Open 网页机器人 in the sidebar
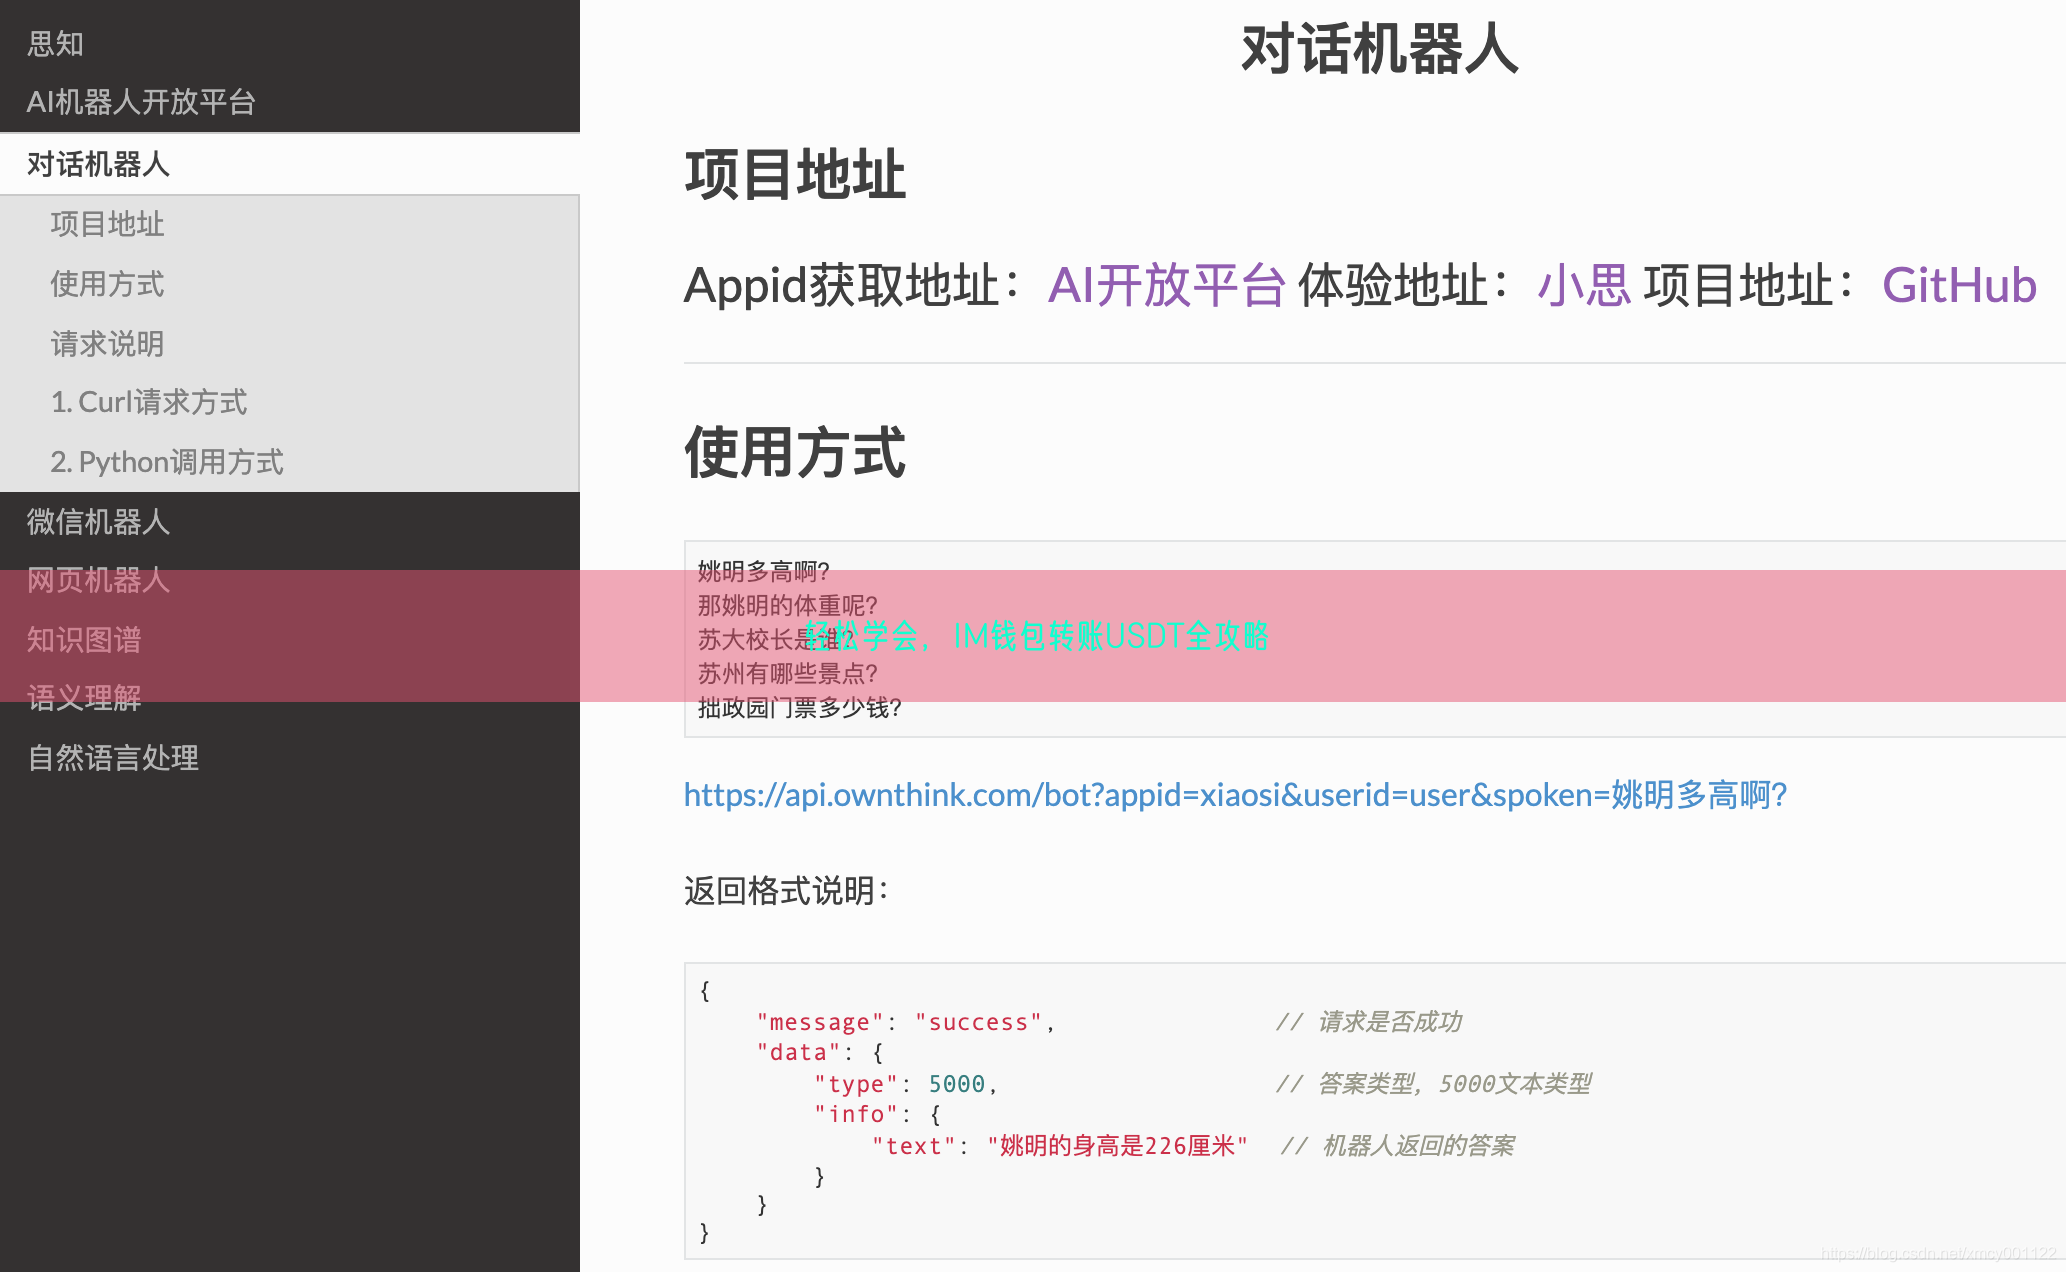 pyautogui.click(x=98, y=580)
